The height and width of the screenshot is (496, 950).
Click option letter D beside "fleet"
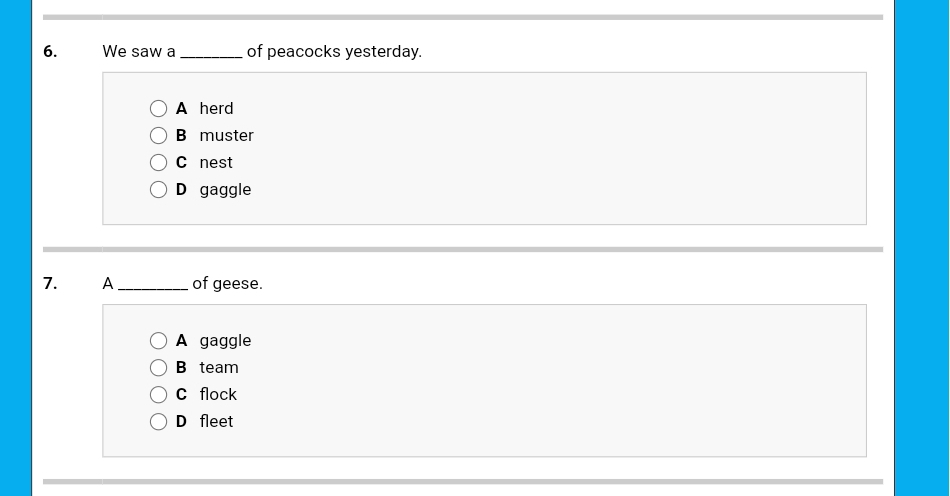pos(181,422)
